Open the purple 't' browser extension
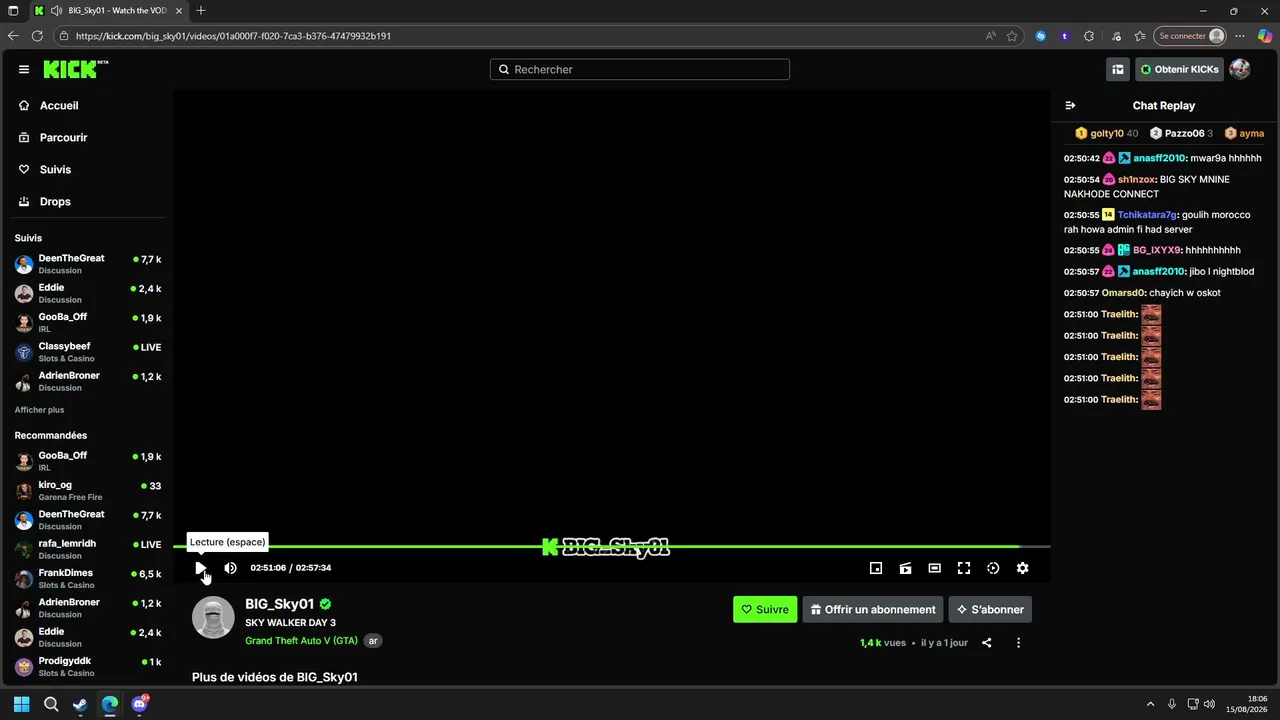The image size is (1280, 720). [1065, 36]
